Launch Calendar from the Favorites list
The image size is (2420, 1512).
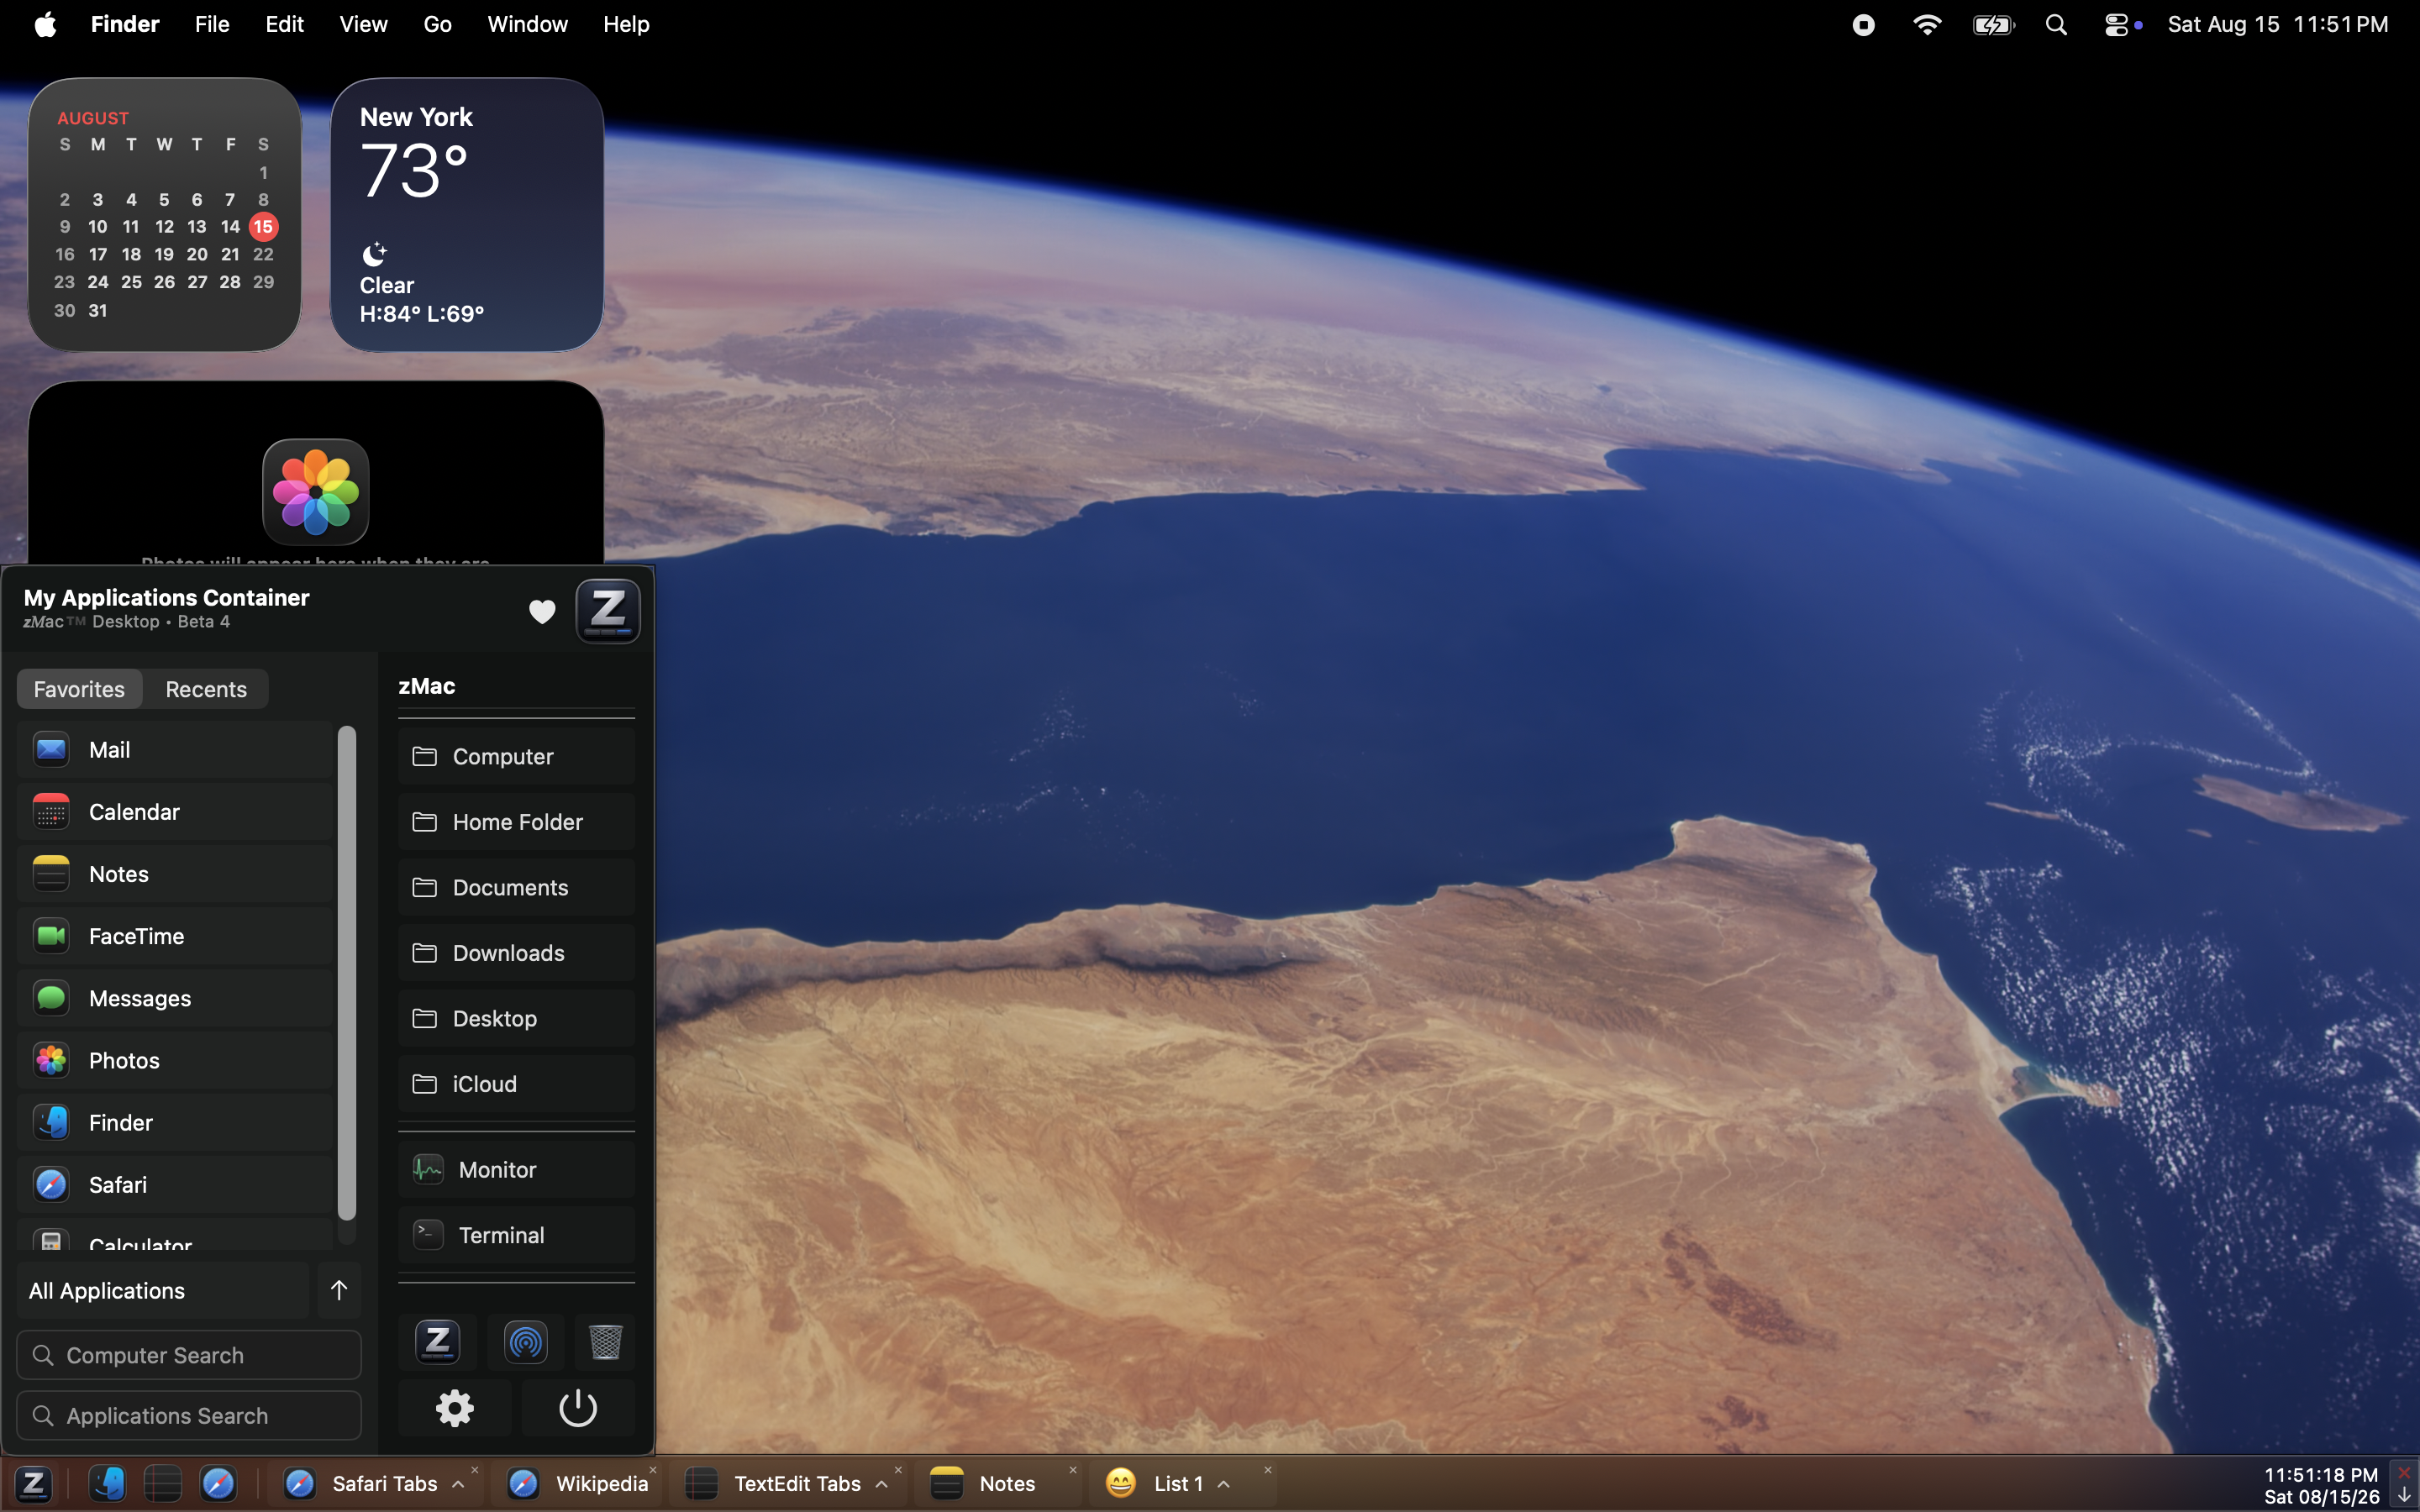(175, 812)
